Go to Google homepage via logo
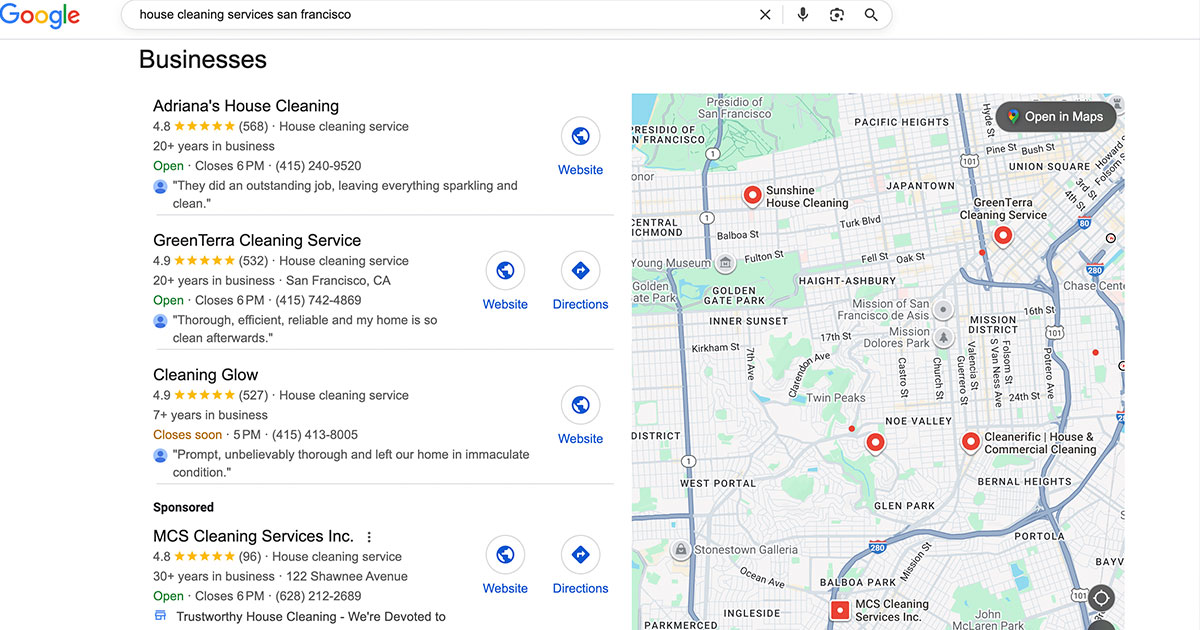The height and width of the screenshot is (630, 1200). (x=40, y=16)
